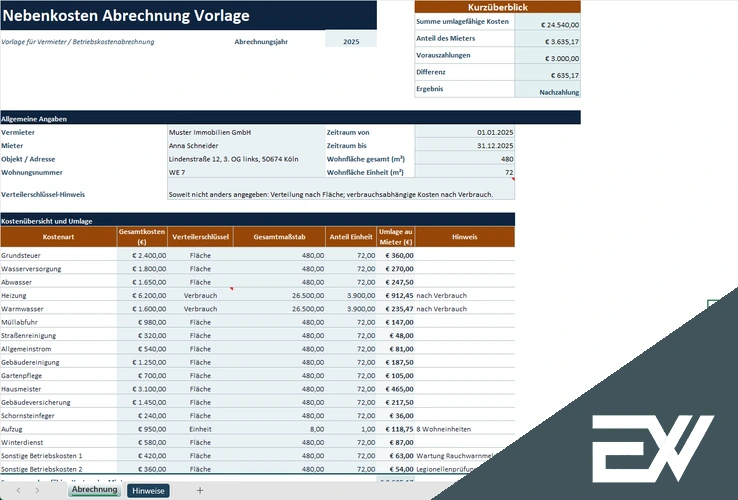Screen dimensions: 738x500
Task: Select the Abrechnungsjahr cell showing 2025
Action: coord(351,41)
